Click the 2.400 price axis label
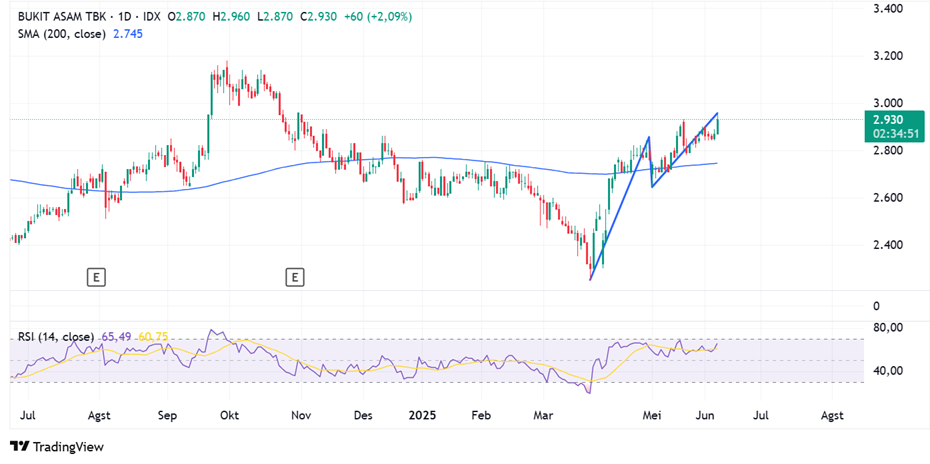930x464 pixels. (x=887, y=244)
